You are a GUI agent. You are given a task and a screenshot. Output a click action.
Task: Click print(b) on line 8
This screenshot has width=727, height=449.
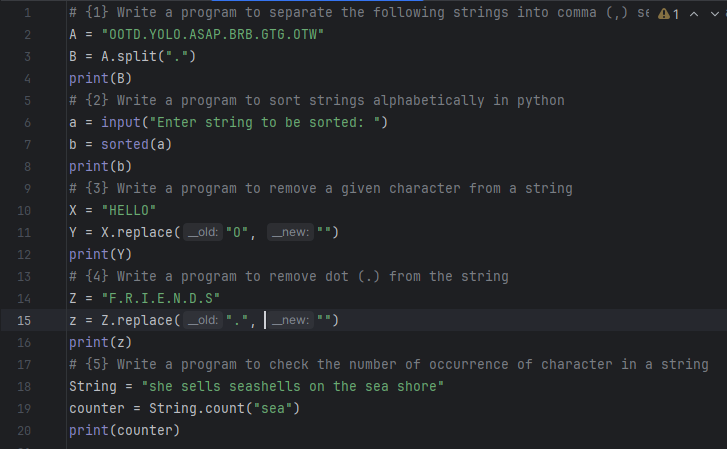(x=101, y=167)
